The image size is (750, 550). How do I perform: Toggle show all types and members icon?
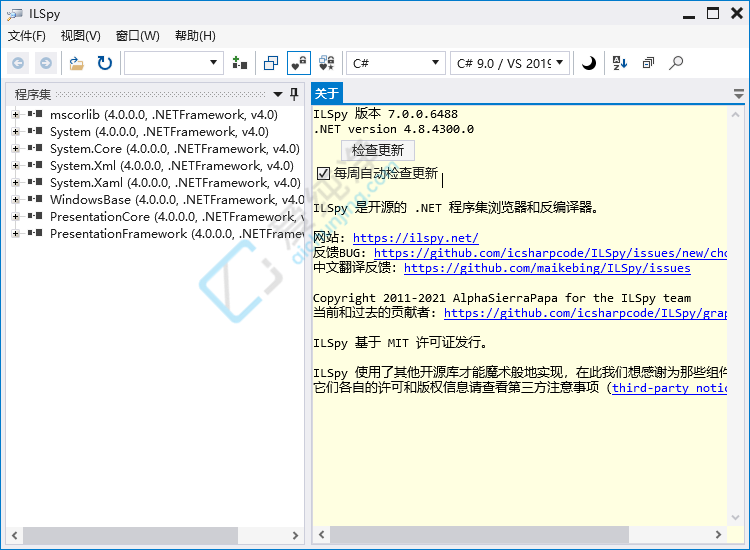[327, 63]
